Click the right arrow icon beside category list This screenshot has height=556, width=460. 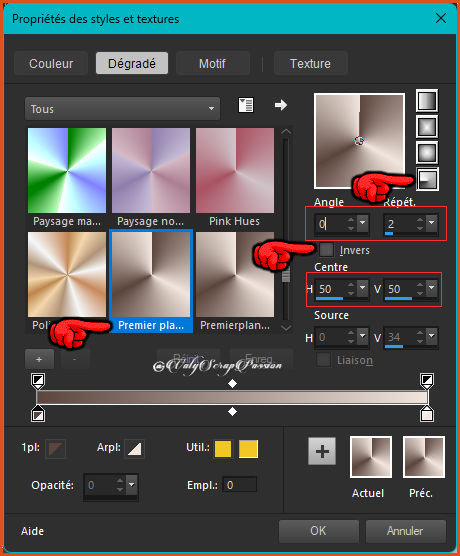pos(281,105)
